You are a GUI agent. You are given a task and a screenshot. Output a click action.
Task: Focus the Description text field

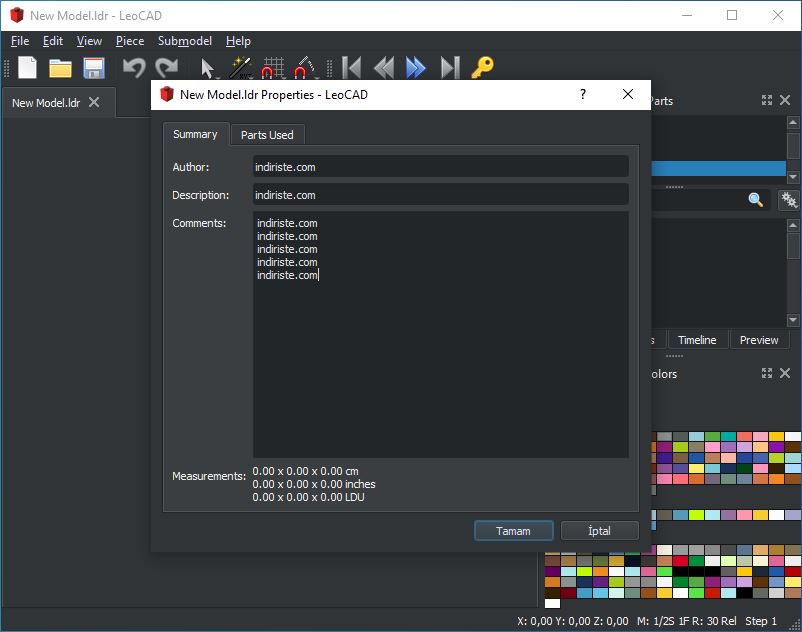(440, 195)
